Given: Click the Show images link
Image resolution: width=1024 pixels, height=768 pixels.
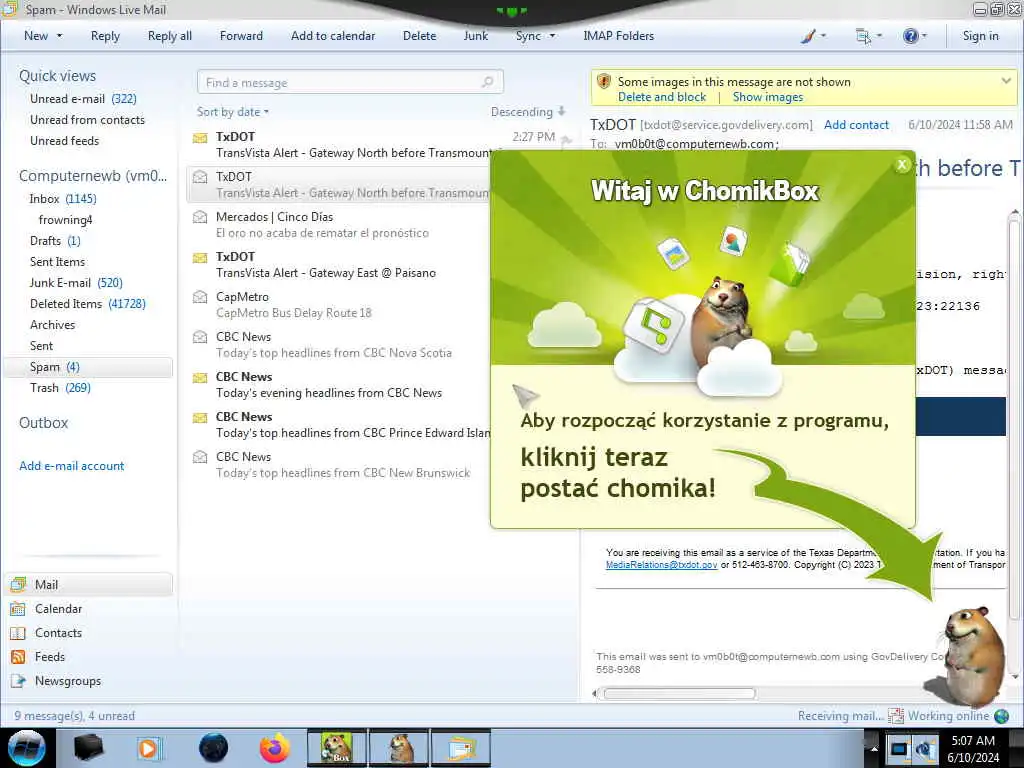Looking at the screenshot, I should [x=767, y=97].
